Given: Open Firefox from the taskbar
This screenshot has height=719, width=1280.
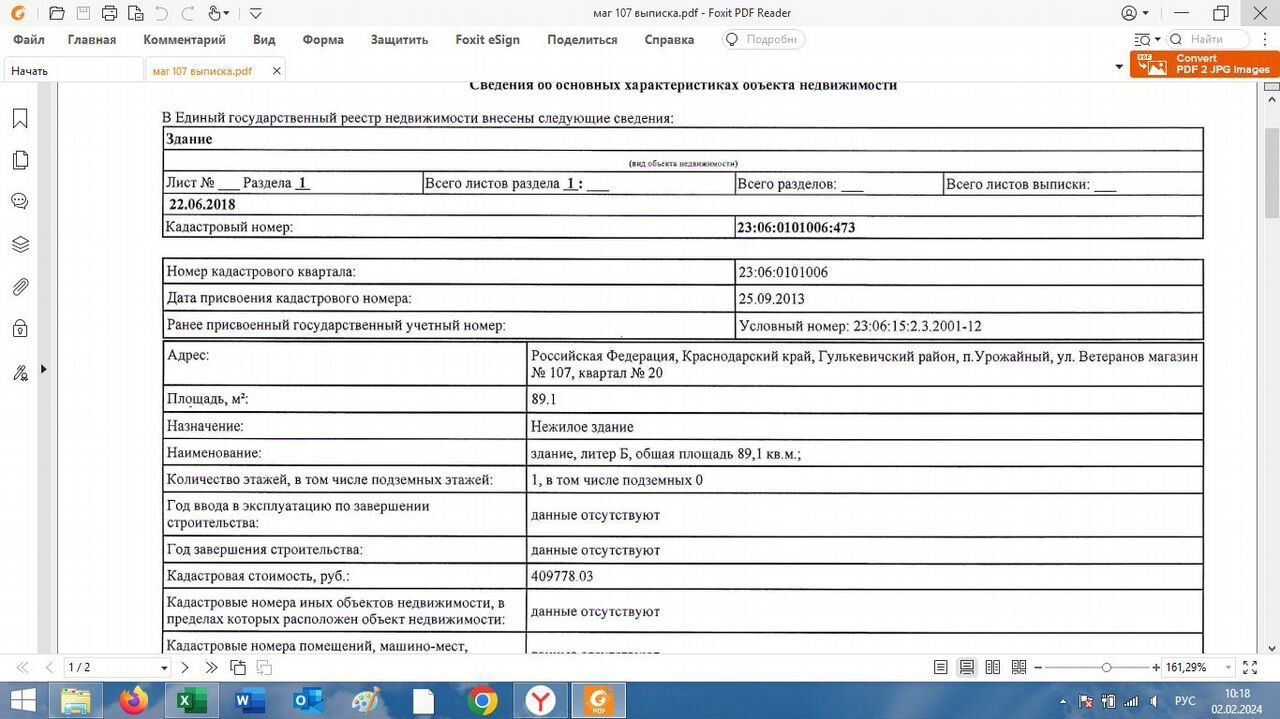Looking at the screenshot, I should click(132, 701).
